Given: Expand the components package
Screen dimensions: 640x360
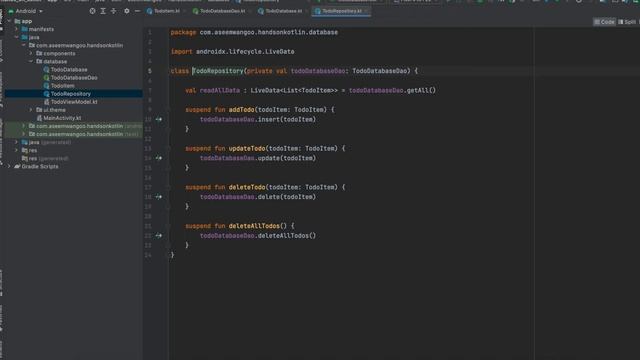Looking at the screenshot, I should [x=31, y=53].
